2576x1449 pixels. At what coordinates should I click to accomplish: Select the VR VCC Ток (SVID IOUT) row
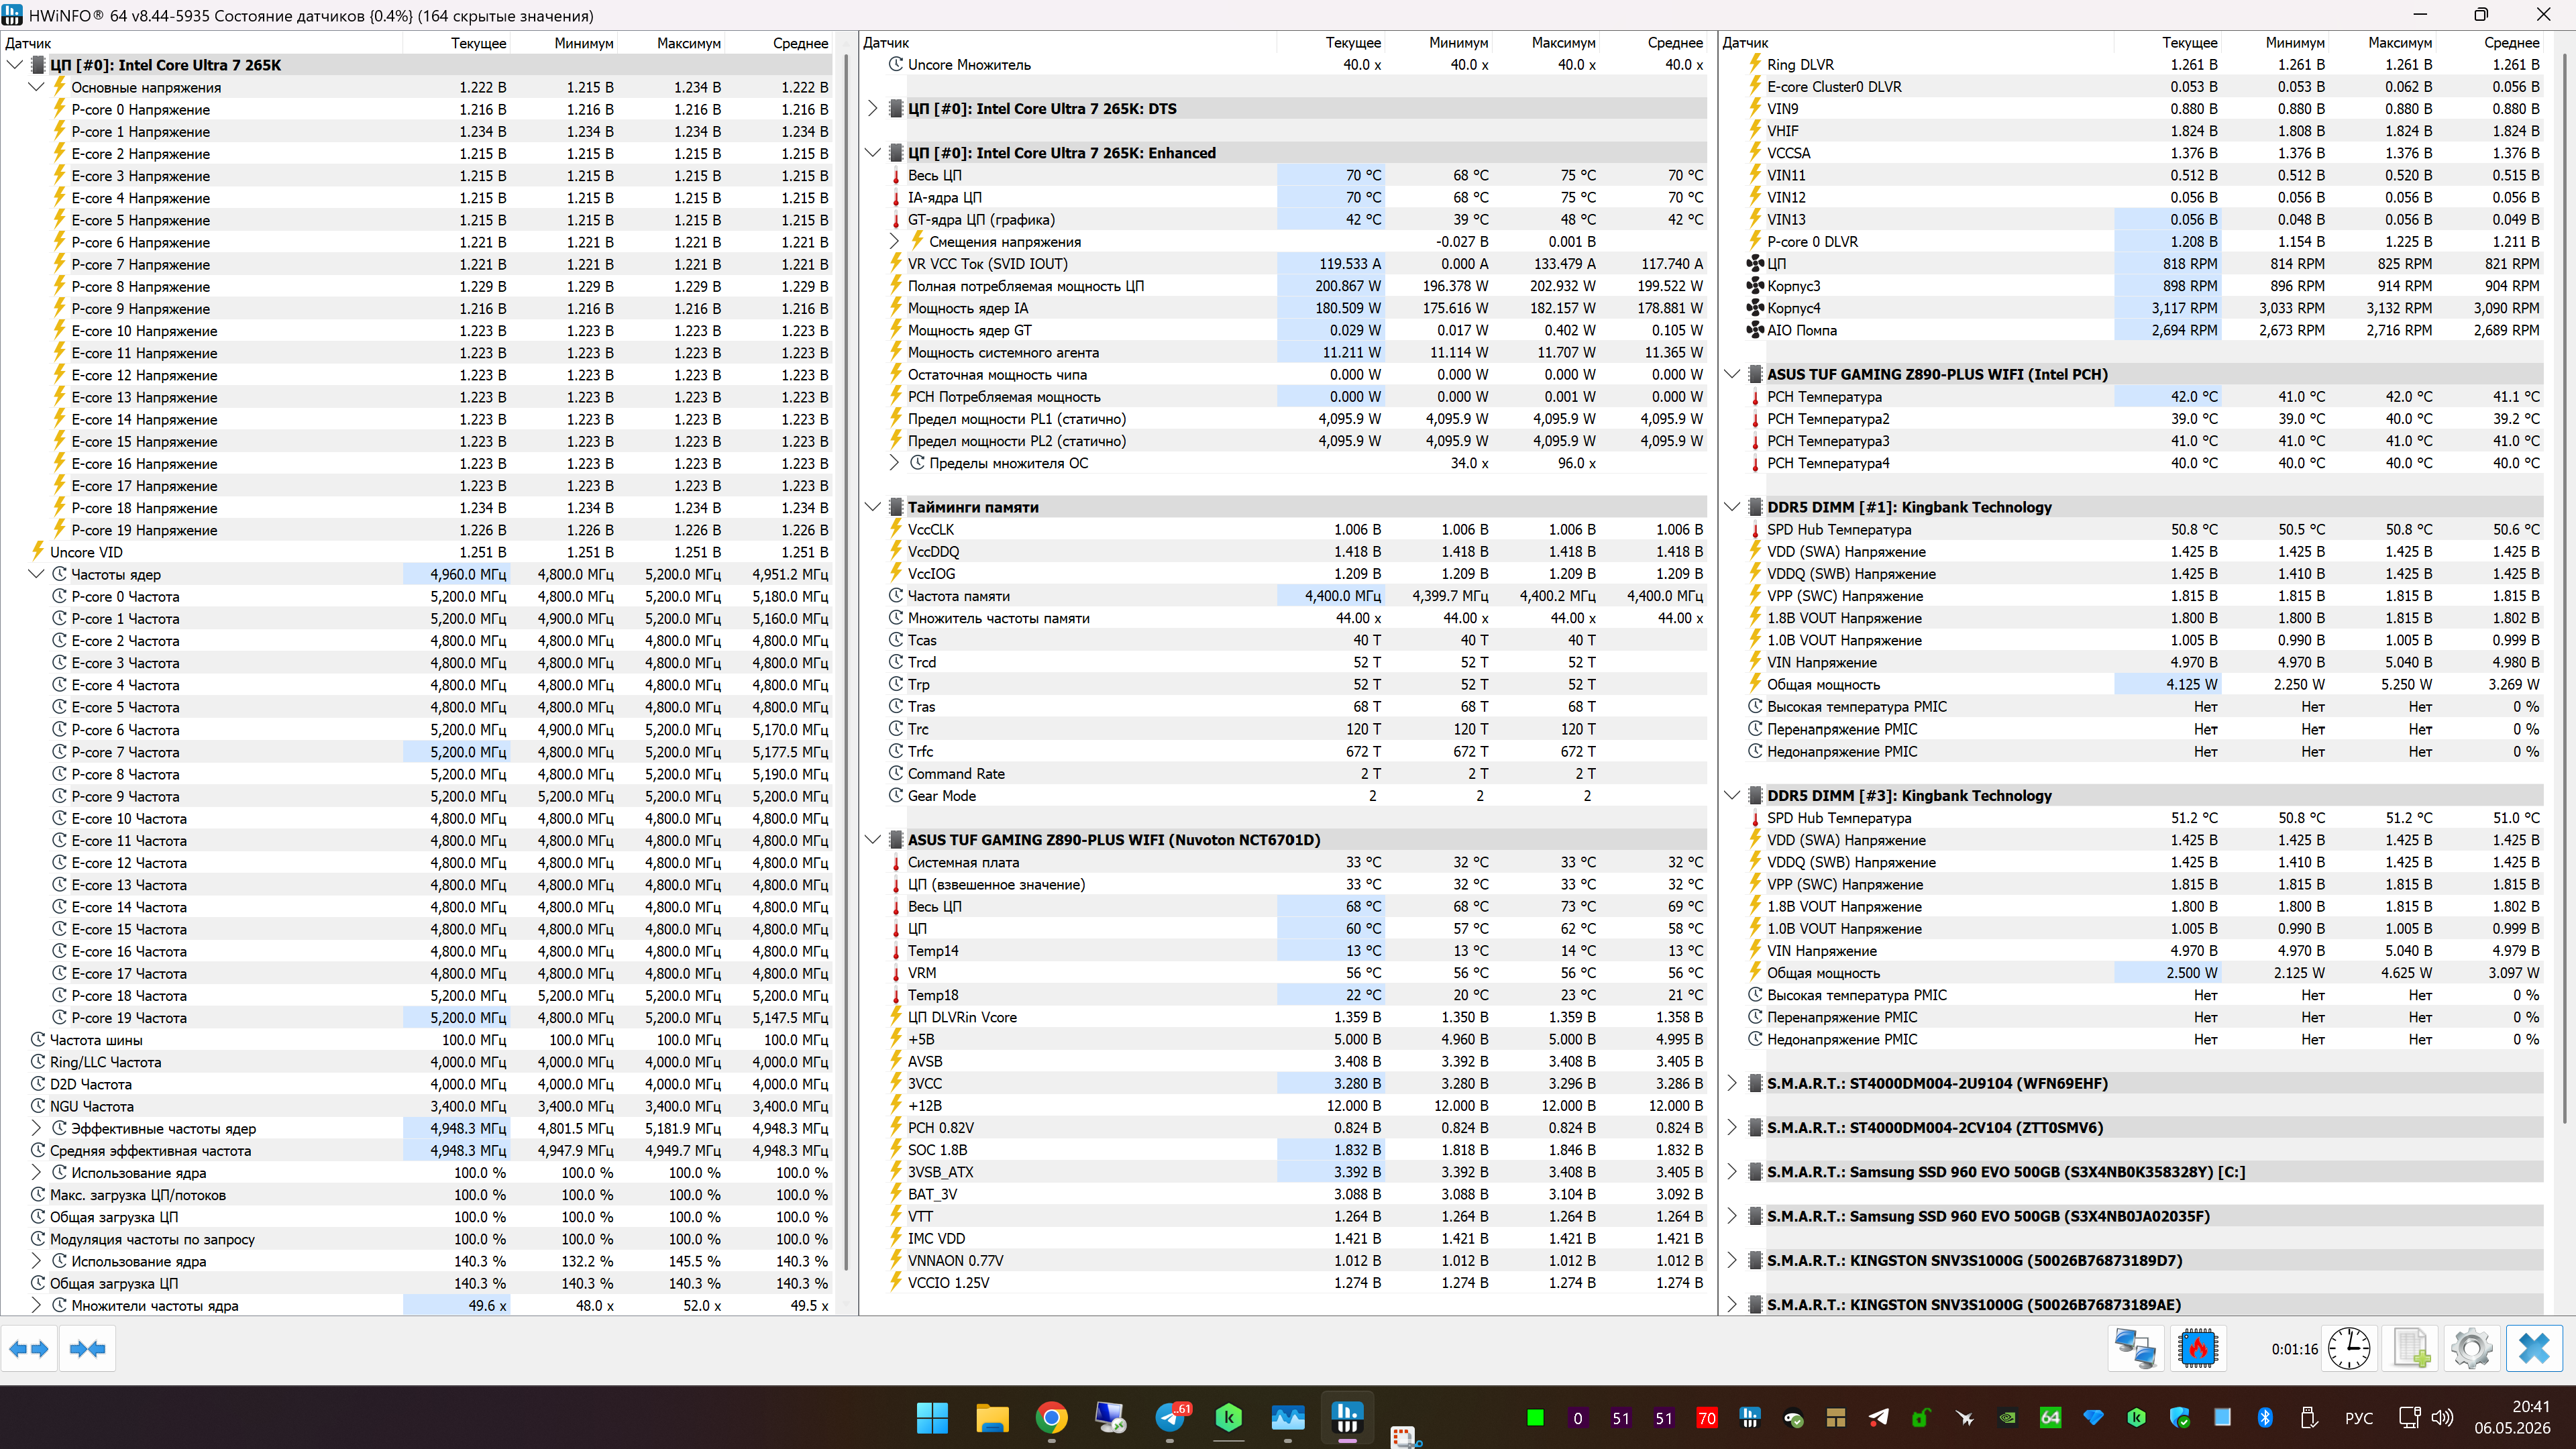pos(1284,264)
